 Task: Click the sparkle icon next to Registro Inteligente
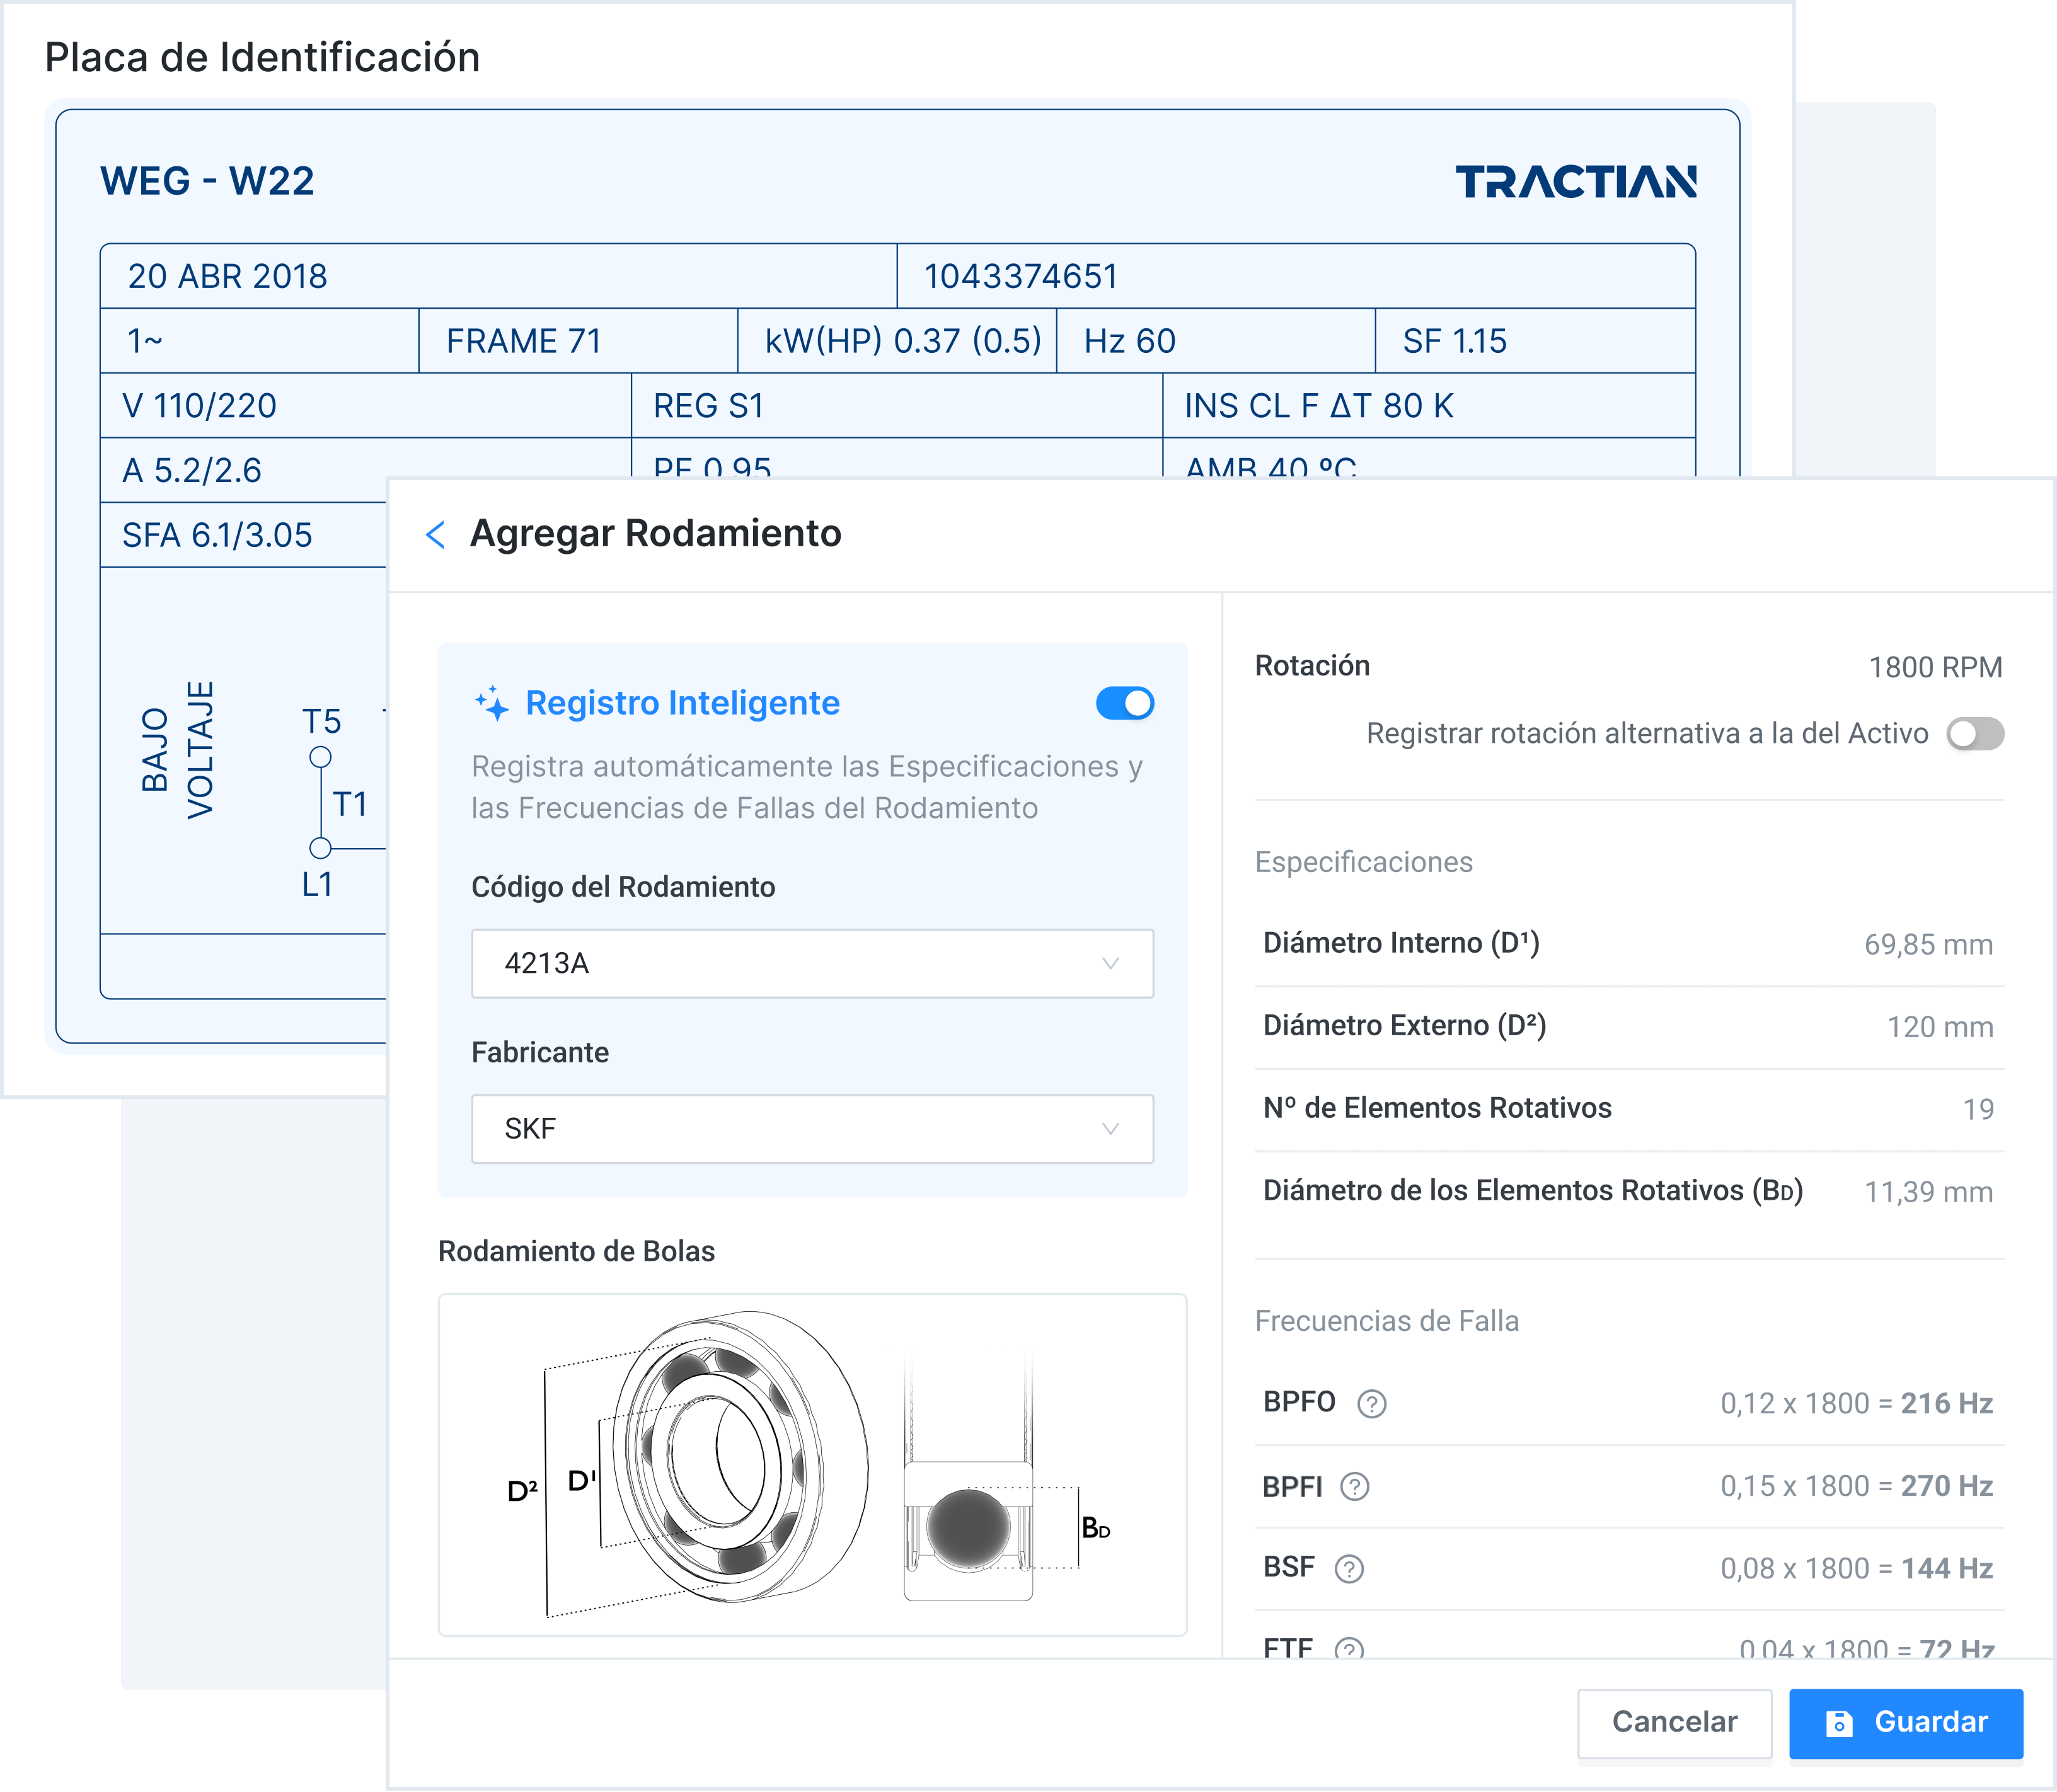click(x=492, y=704)
